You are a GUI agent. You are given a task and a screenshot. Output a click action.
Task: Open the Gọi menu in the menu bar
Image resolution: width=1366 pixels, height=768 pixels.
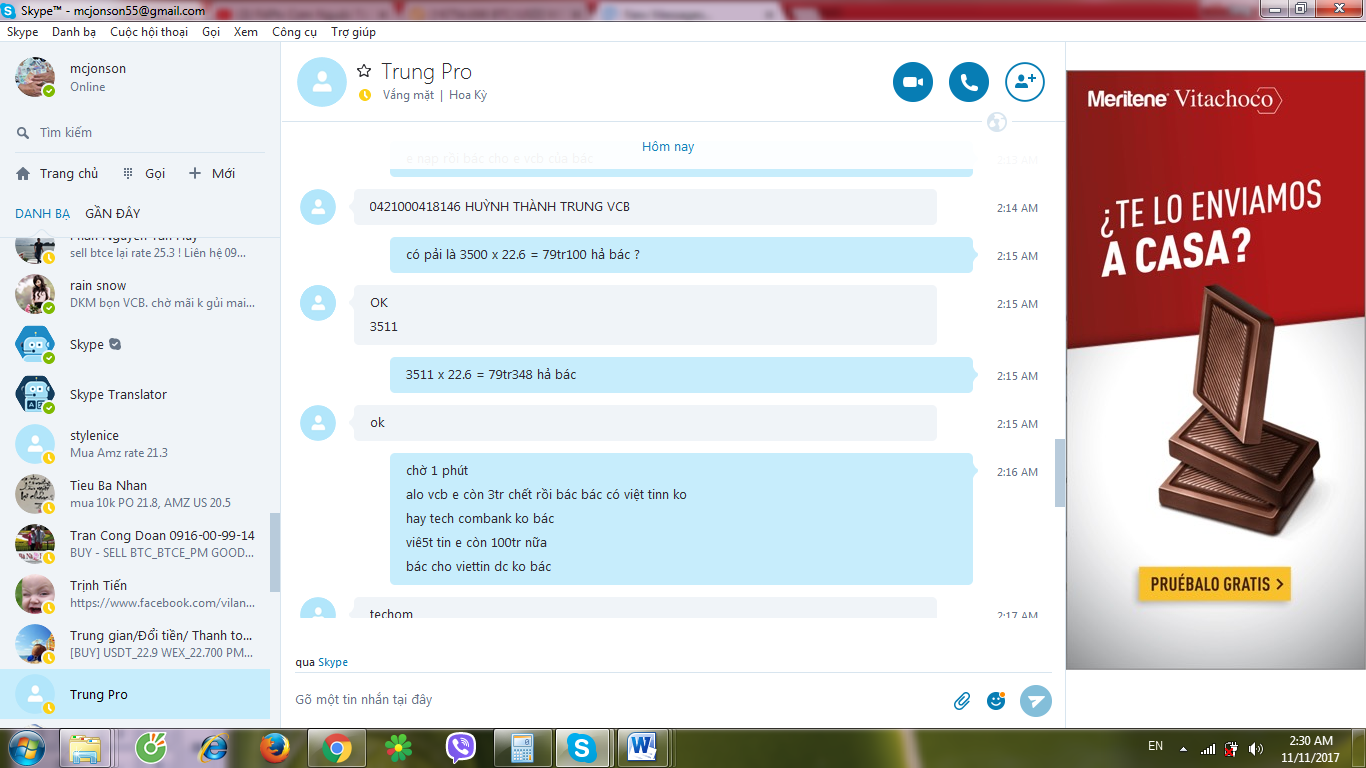point(211,32)
